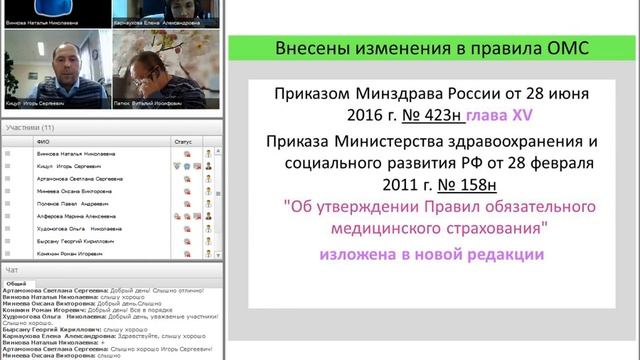Click role person icon for Конюхин Роман Игоревич

pos(209,254)
